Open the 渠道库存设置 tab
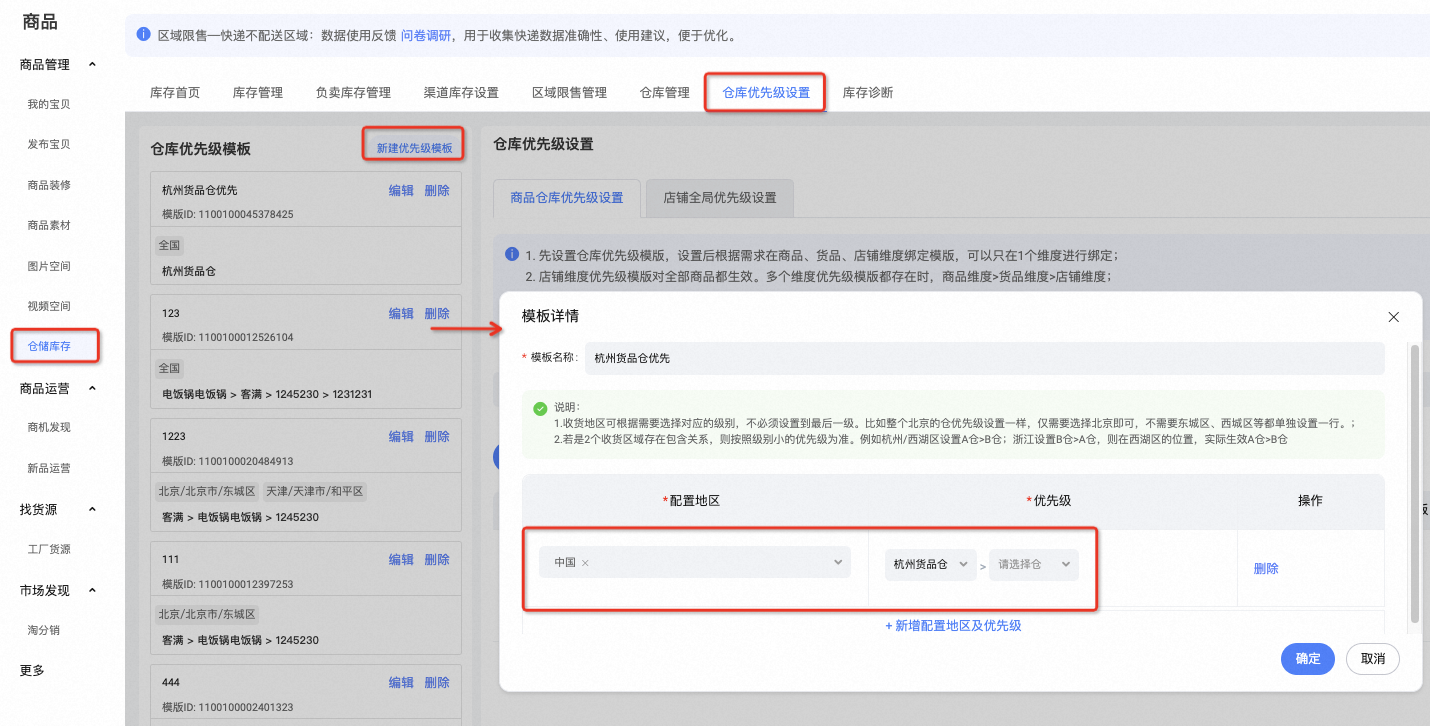Viewport: 1430px width, 726px height. point(461,92)
